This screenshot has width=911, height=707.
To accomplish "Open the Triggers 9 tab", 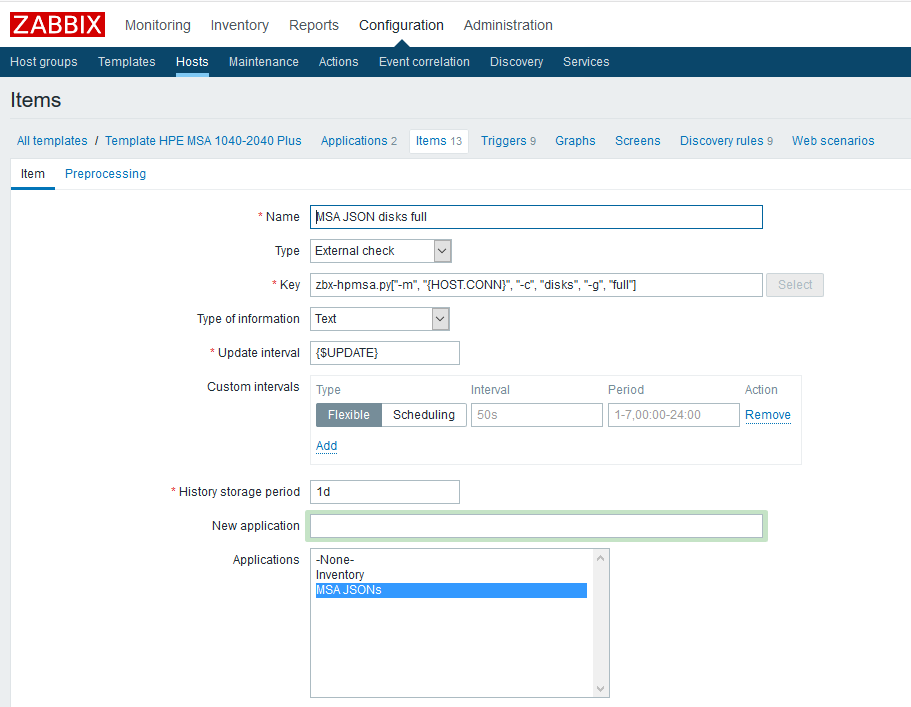I will (508, 141).
